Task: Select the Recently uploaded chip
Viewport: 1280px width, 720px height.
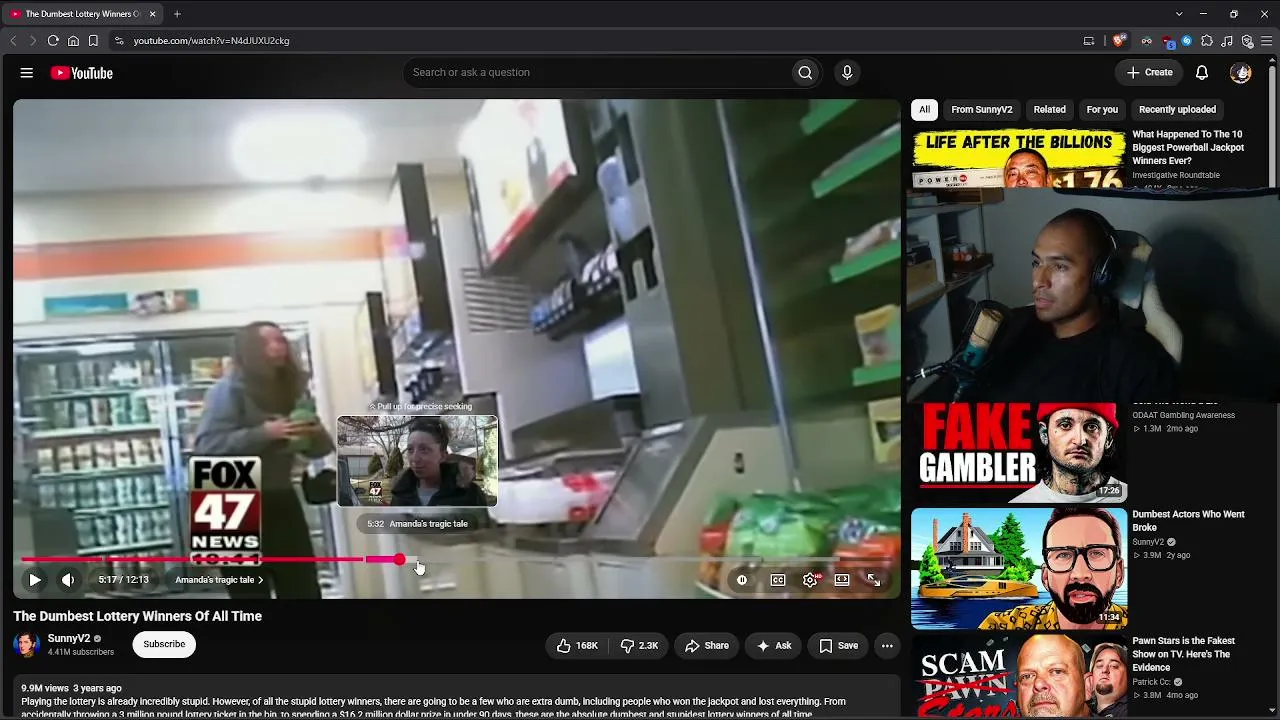Action: pos(1177,110)
